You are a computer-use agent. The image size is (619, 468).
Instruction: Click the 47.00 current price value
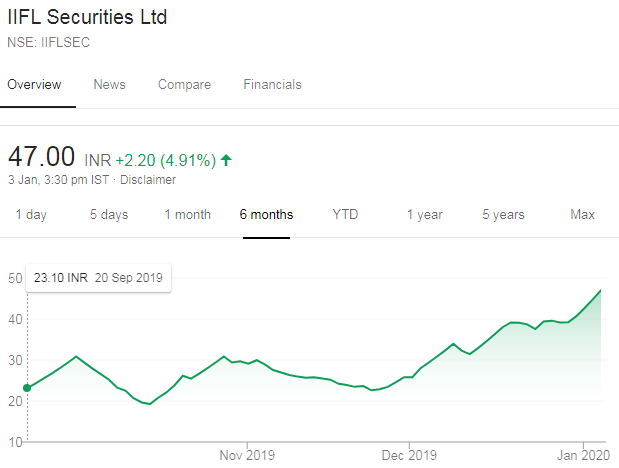point(42,158)
